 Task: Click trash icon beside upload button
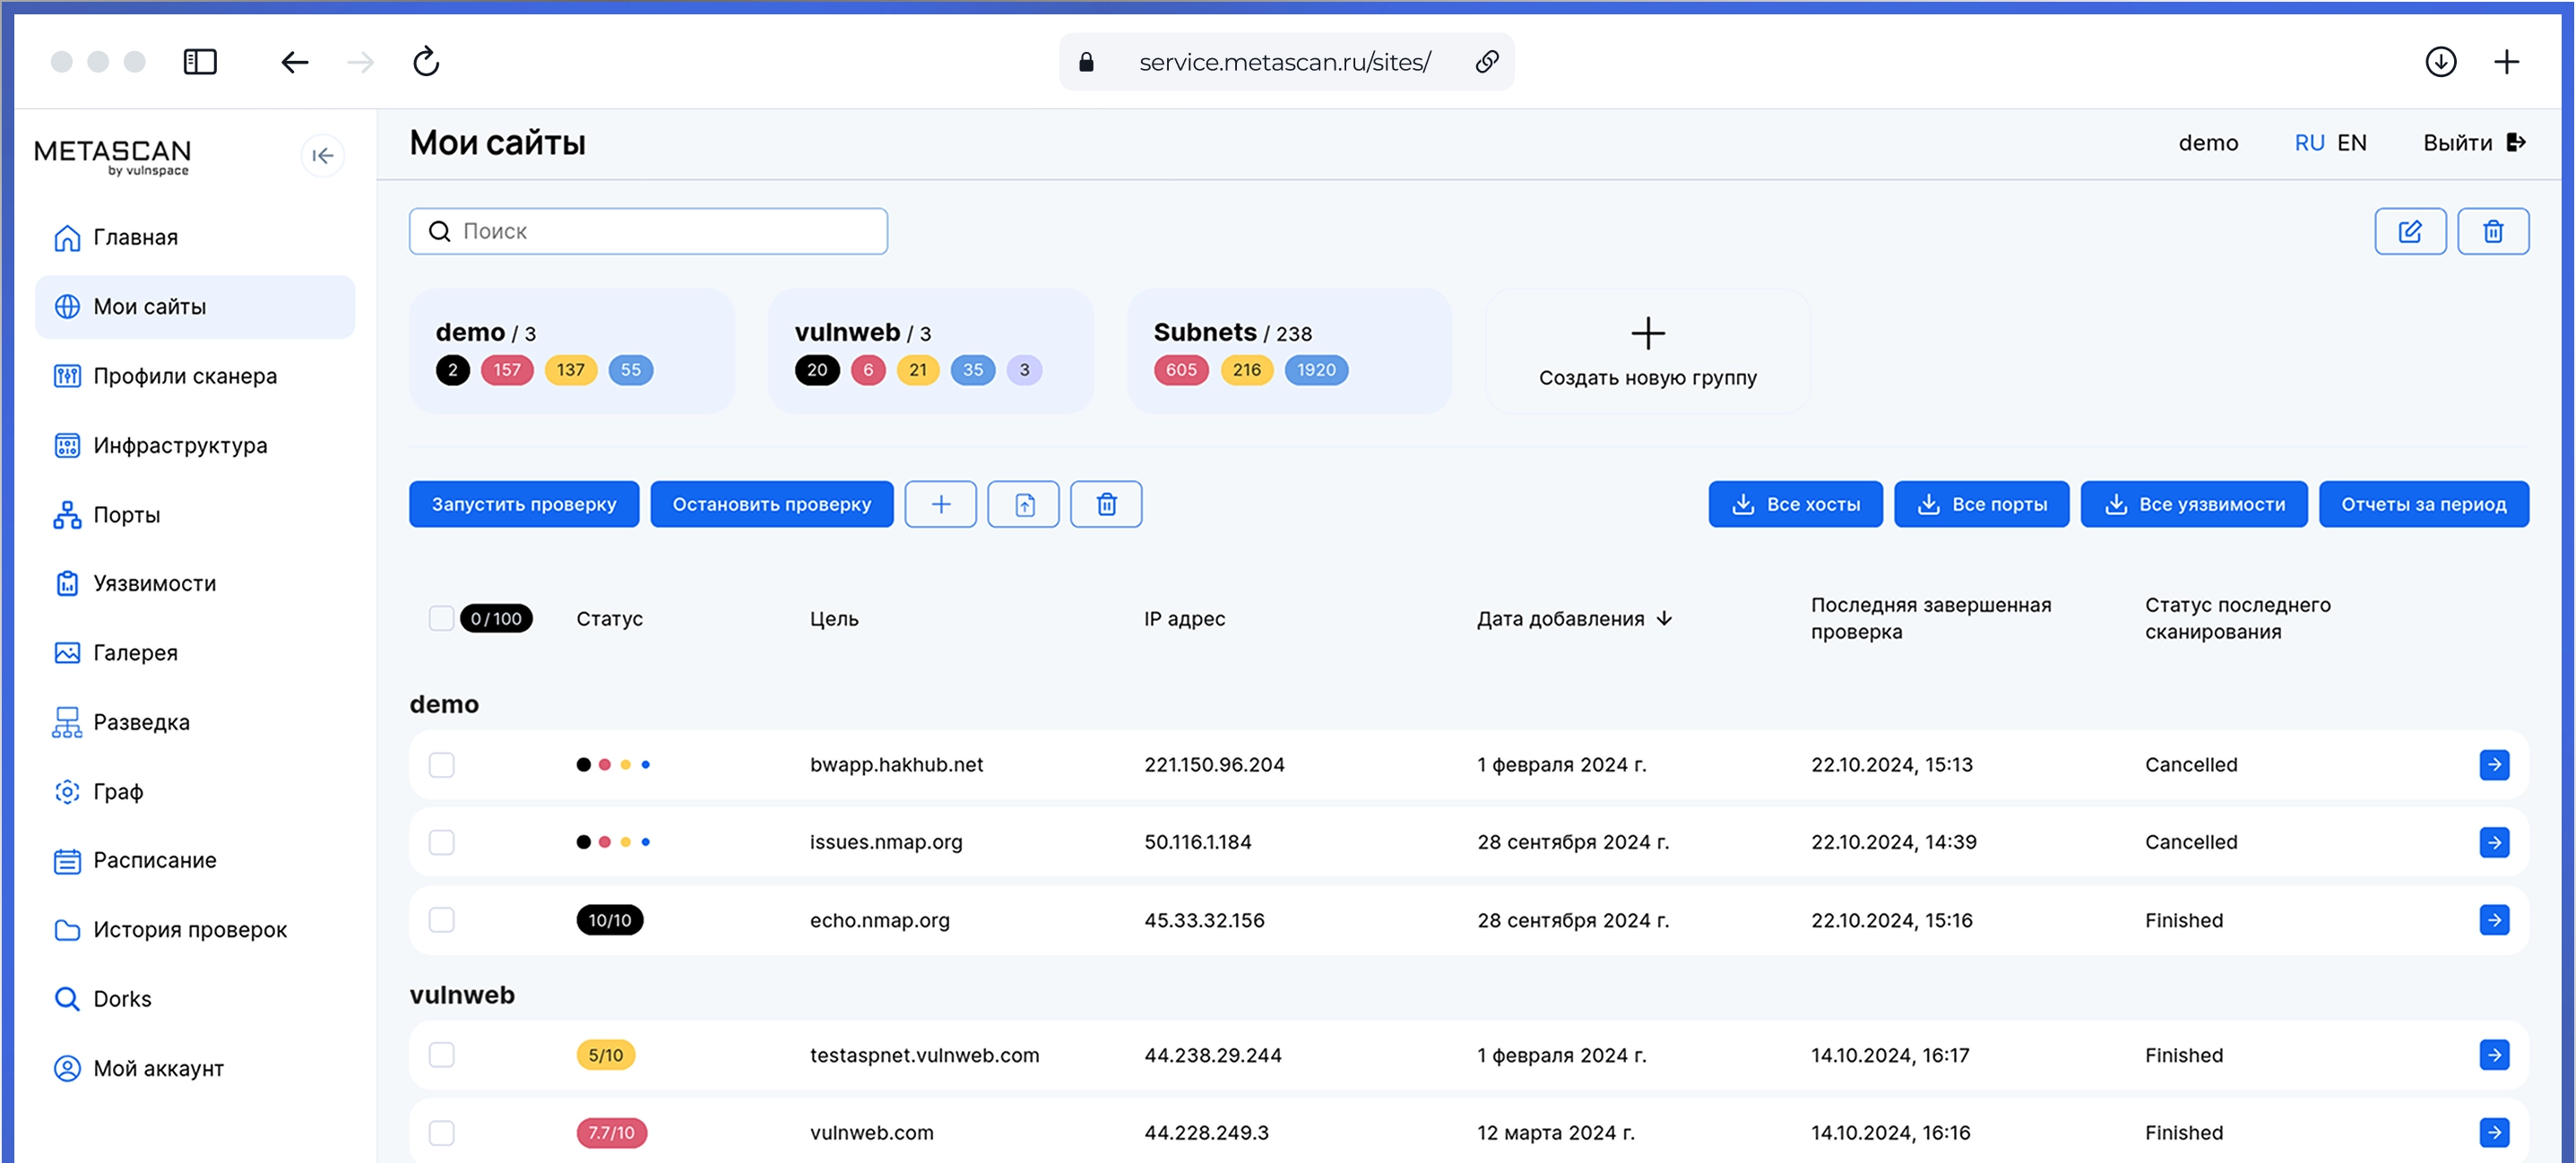(x=1106, y=504)
